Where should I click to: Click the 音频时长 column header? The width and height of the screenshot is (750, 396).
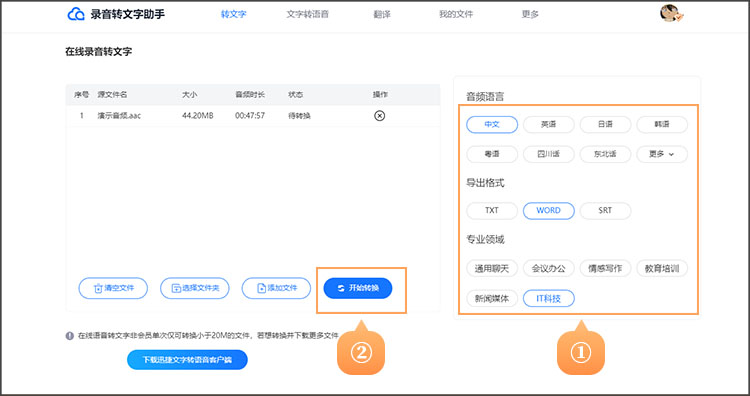point(250,95)
